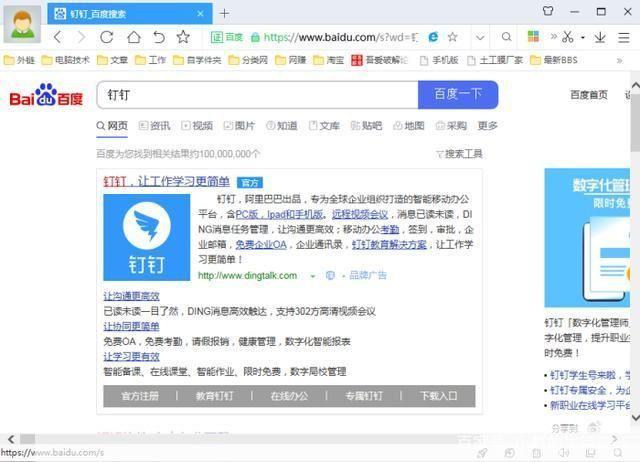Click the undo restore-tab icon
This screenshot has height=462, width=640.
click(x=159, y=37)
